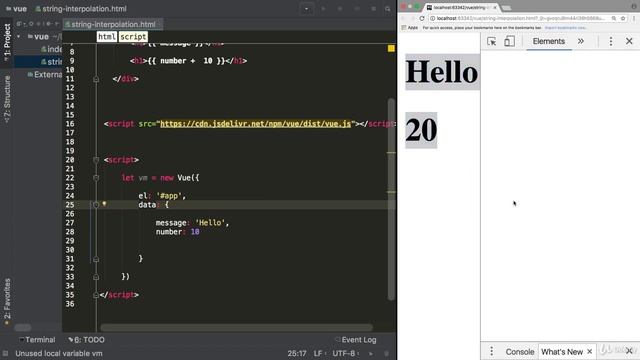Select the index file in project tree
Image resolution: width=640 pixels, height=360 pixels.
(51, 49)
